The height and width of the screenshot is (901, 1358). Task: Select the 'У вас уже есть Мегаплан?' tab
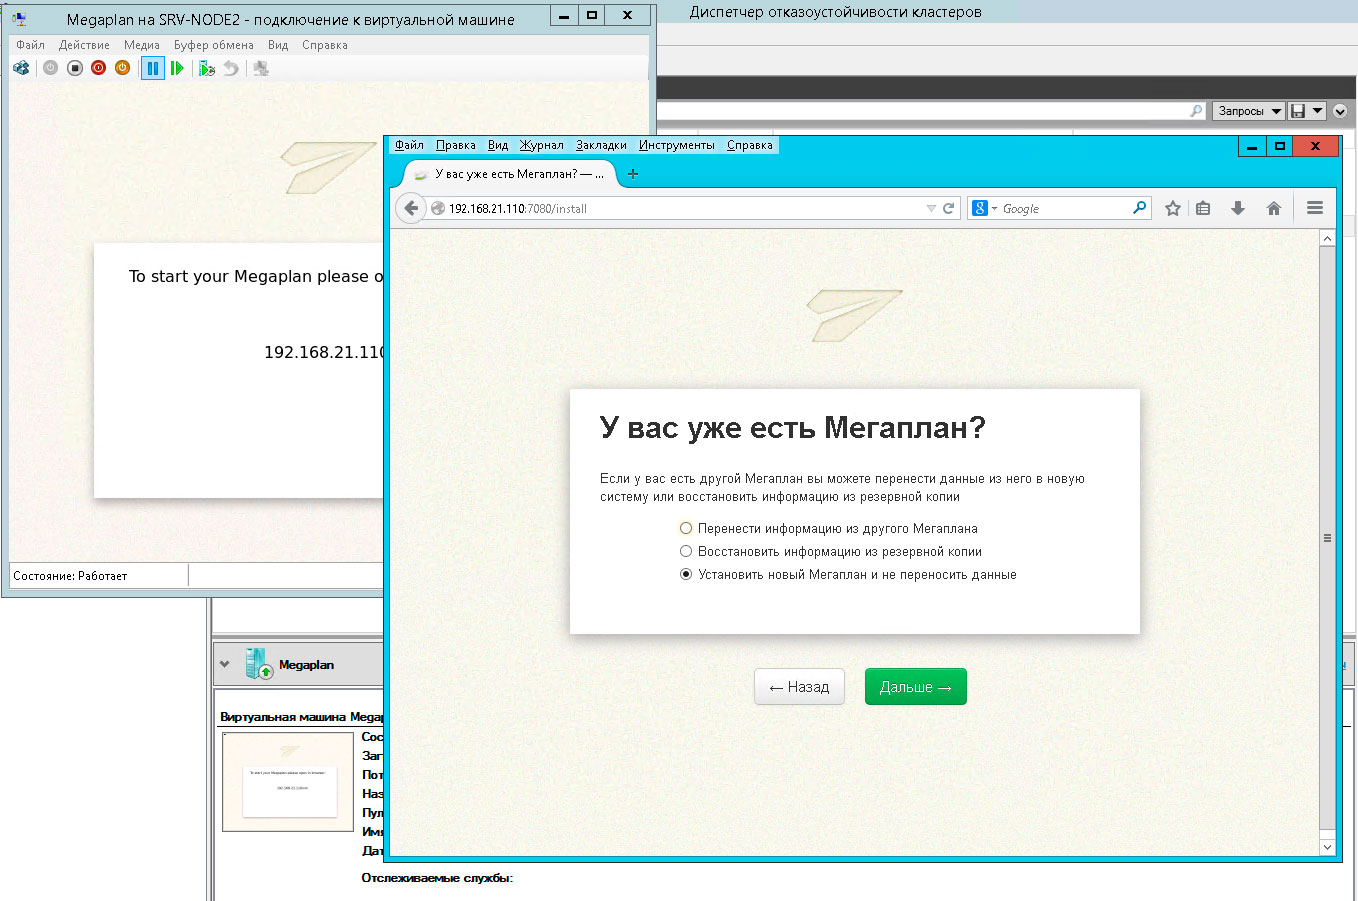509,174
